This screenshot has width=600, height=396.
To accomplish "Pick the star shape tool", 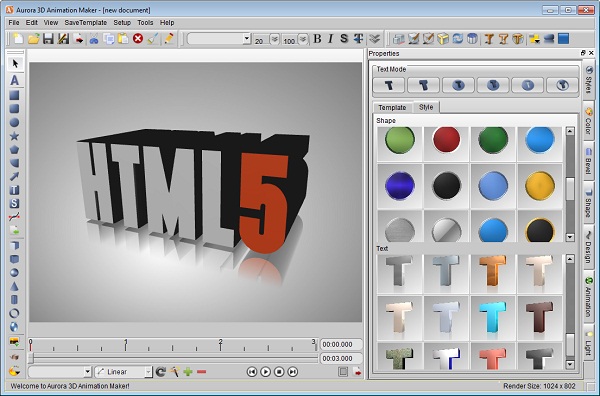I will coord(14,136).
